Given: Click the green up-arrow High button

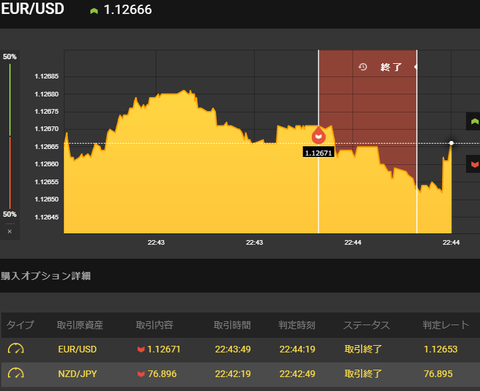Looking at the screenshot, I should click(x=473, y=121).
